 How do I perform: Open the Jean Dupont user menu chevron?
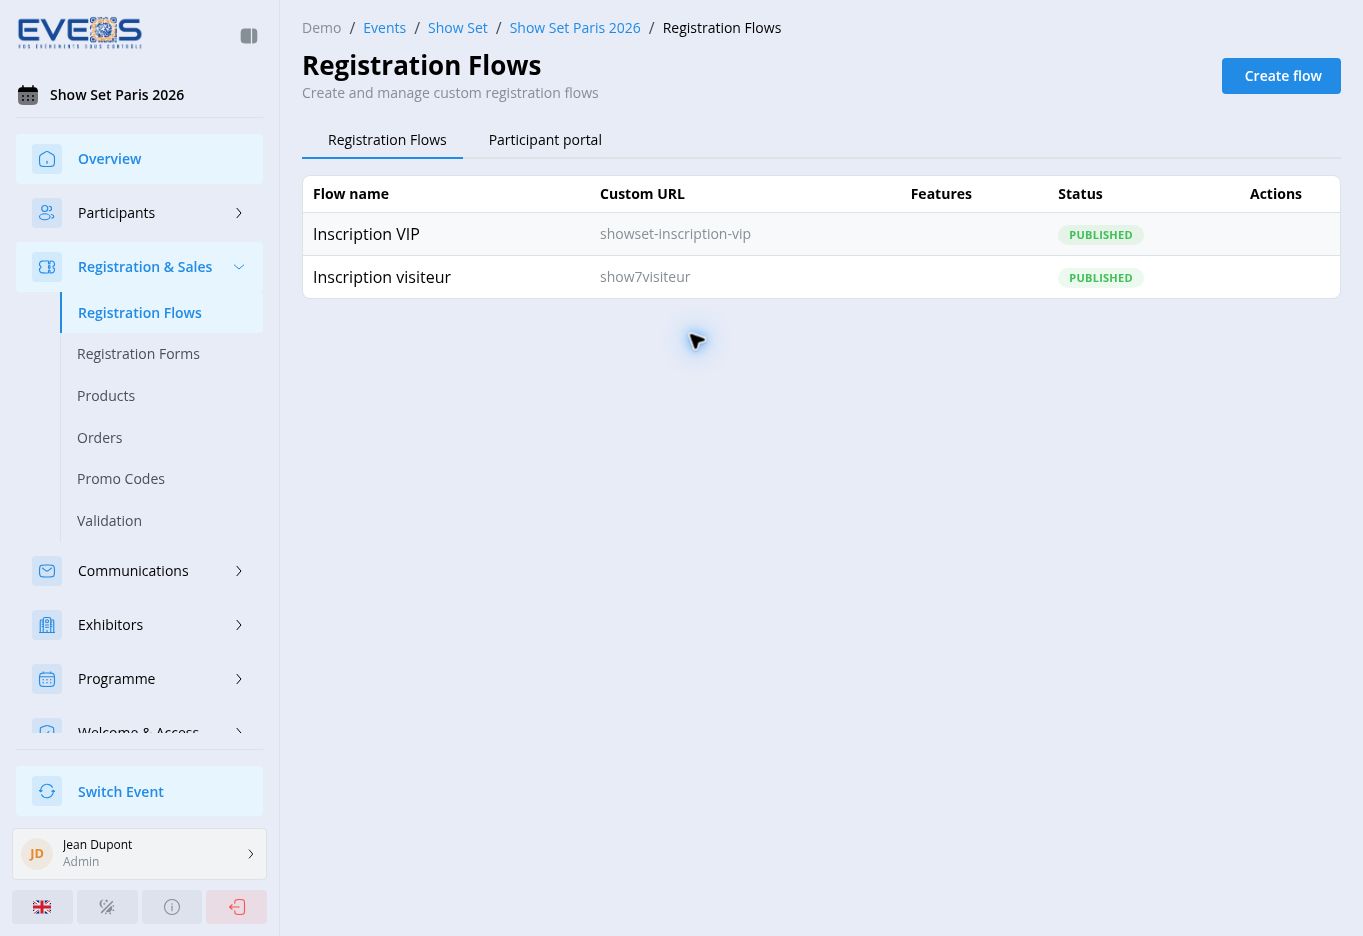(251, 854)
